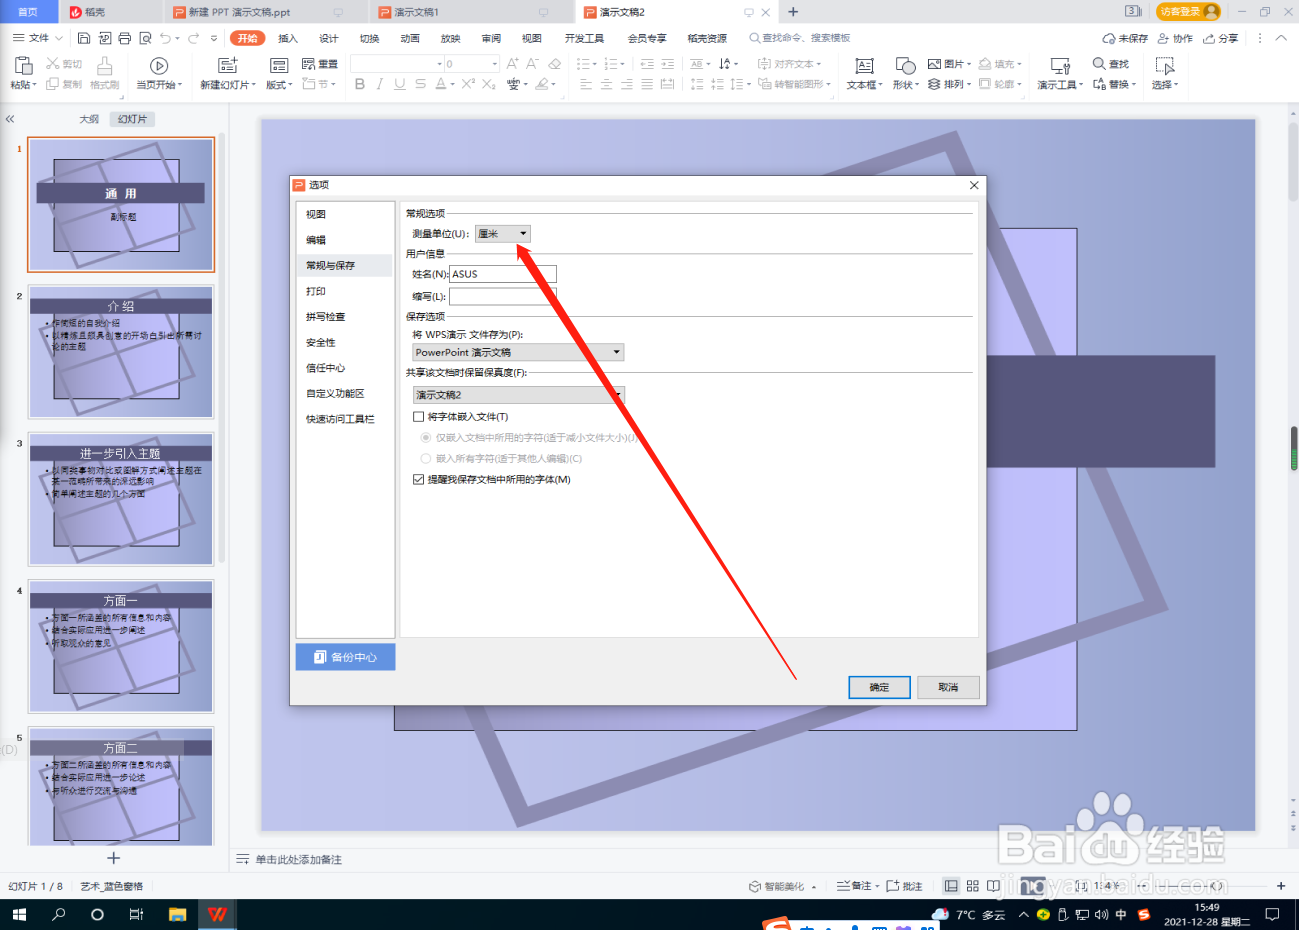Click the Clear Formatting eraser icon

[555, 64]
